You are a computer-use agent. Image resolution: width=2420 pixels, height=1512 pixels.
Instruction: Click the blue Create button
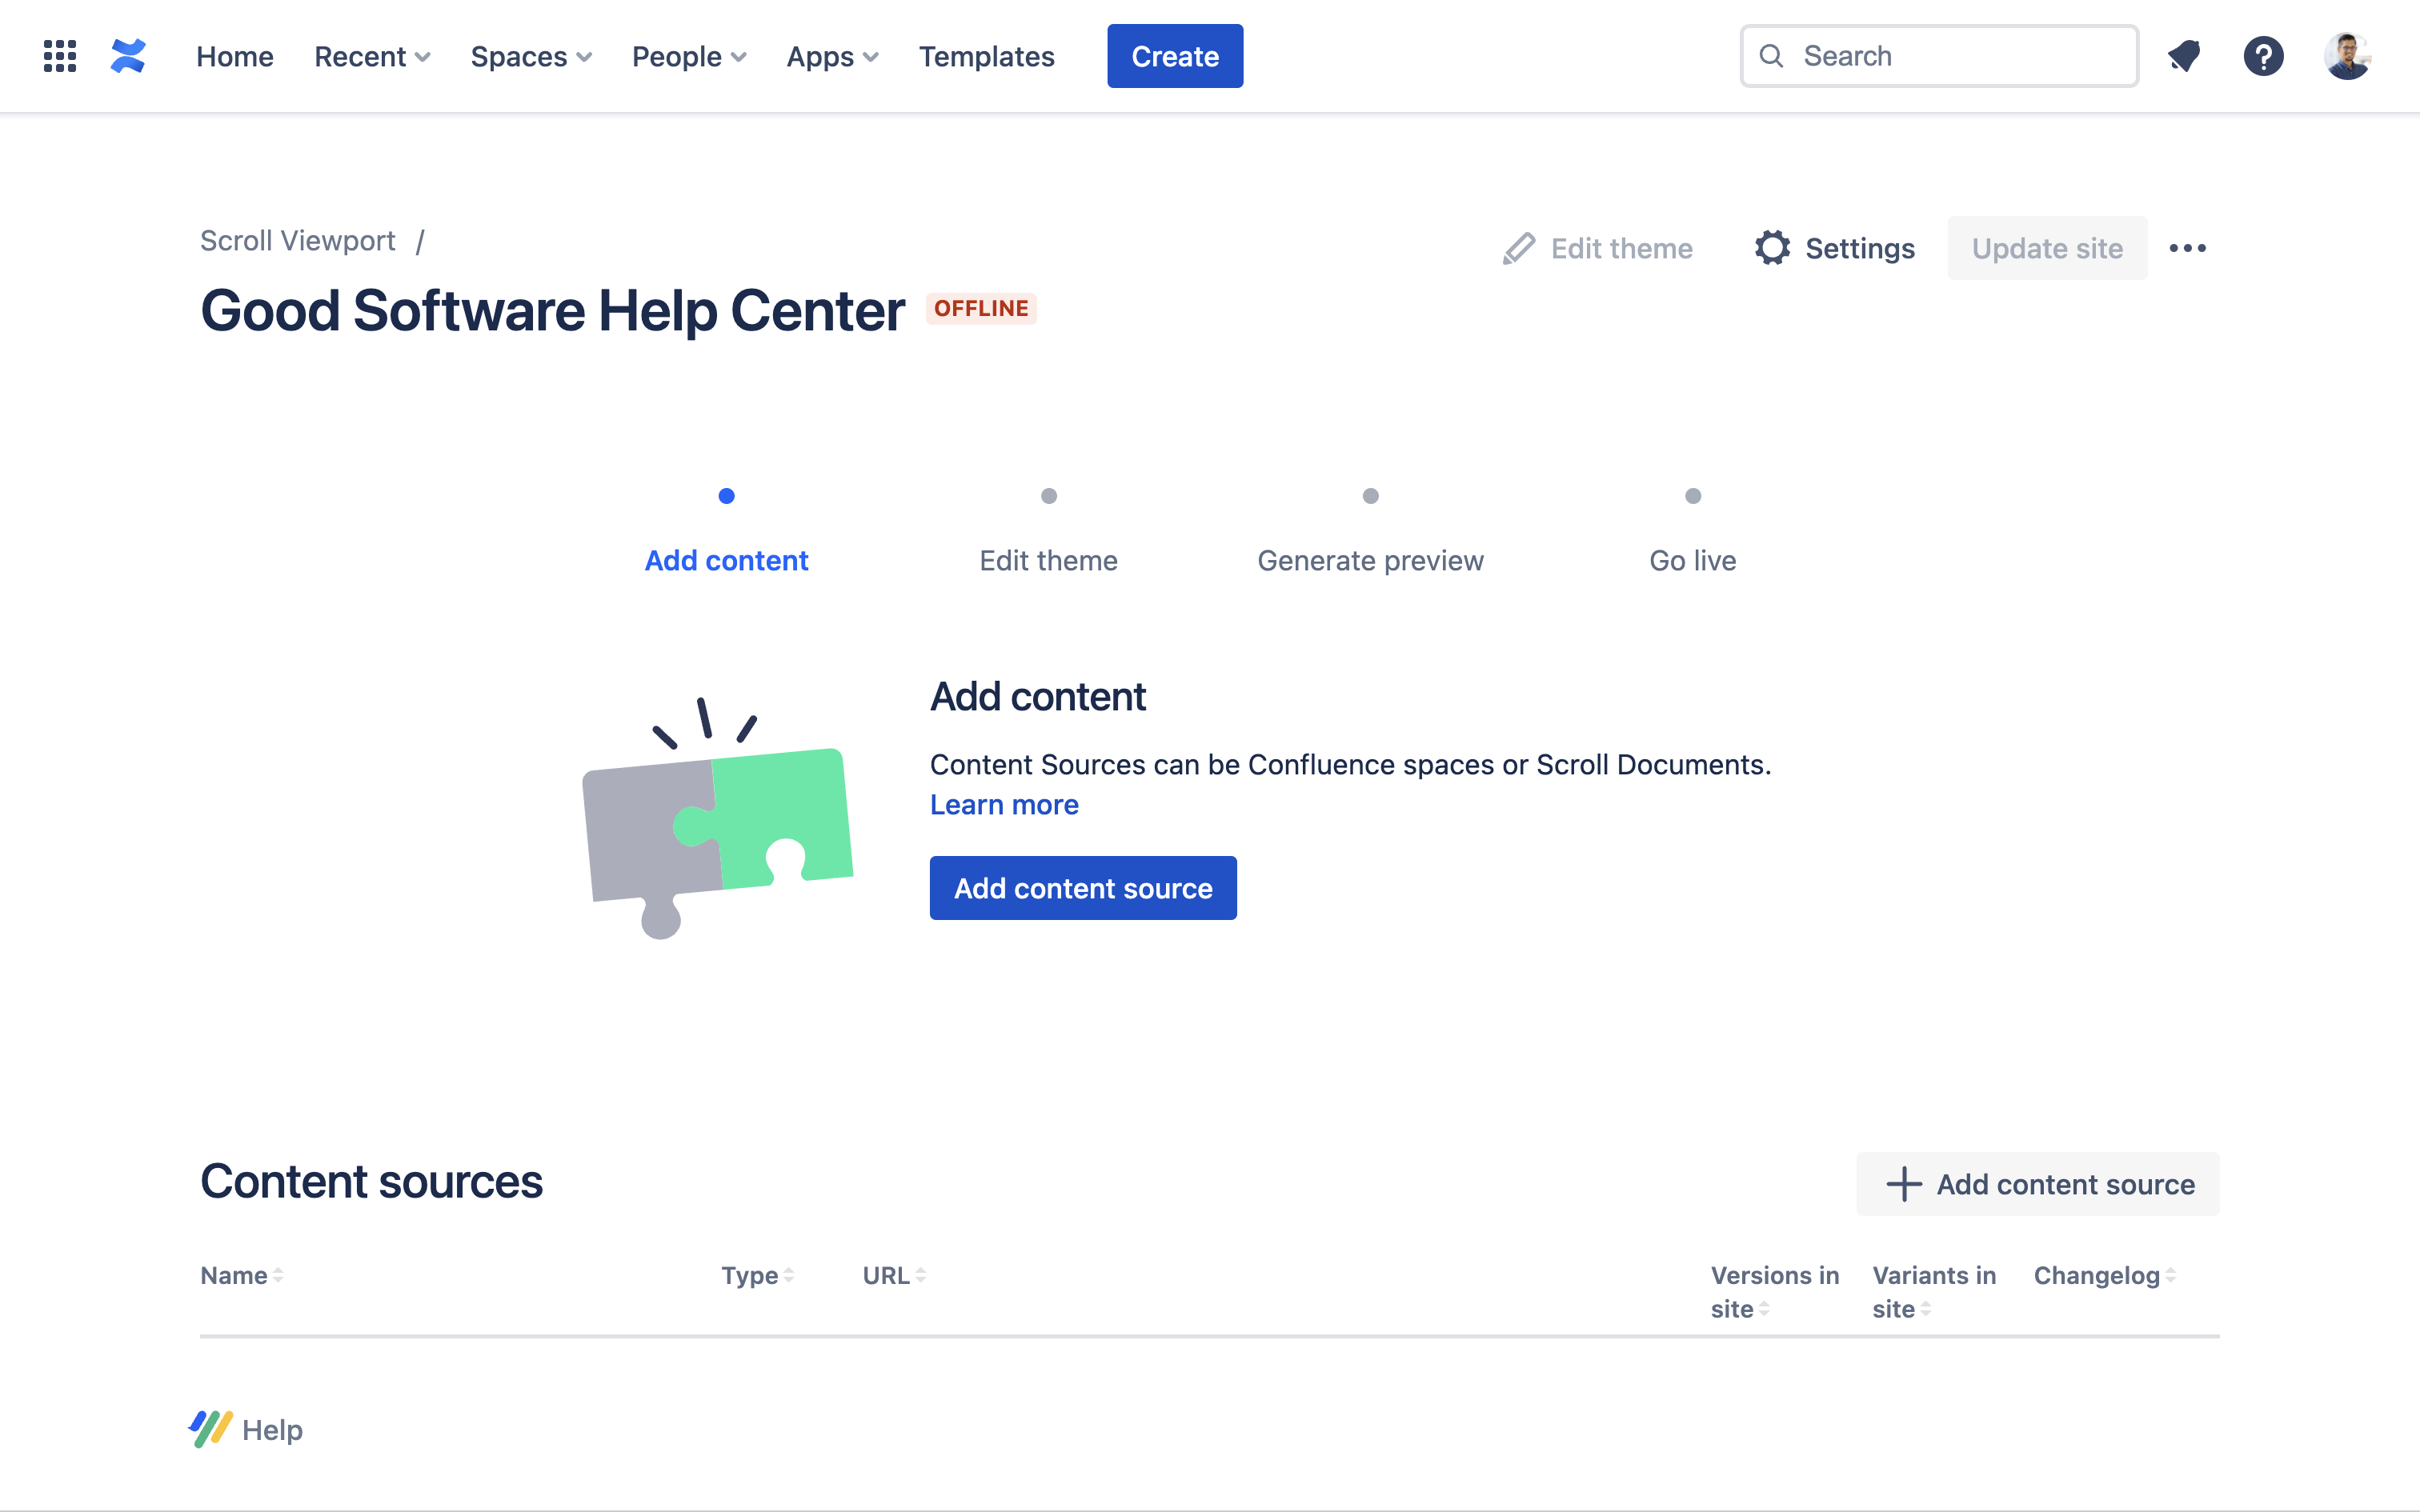pyautogui.click(x=1175, y=56)
